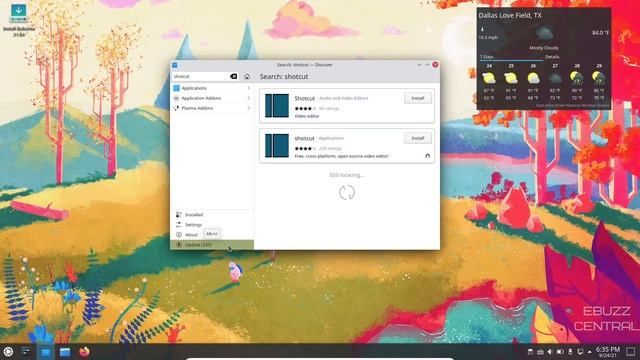This screenshot has height=360, width=640.
Task: Clear the shotcut search text
Action: pyautogui.click(x=233, y=76)
